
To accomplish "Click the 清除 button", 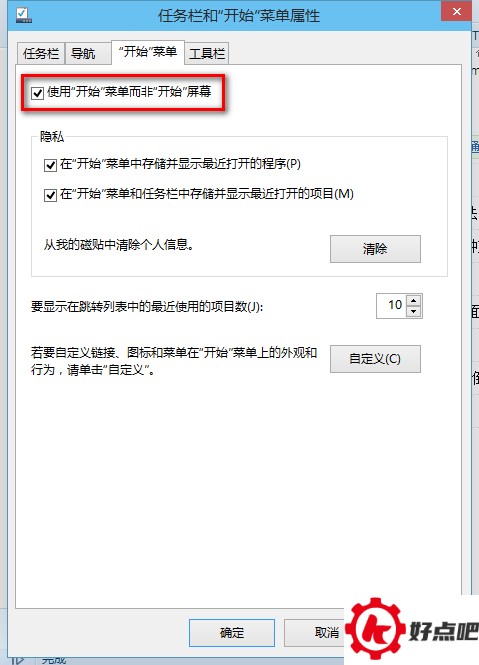I will click(375, 249).
